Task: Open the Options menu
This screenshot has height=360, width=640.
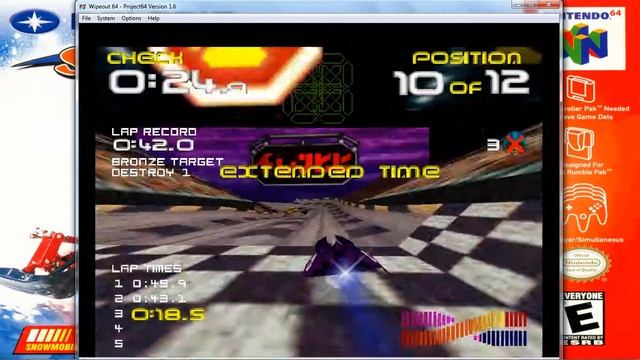Action: pos(131,18)
